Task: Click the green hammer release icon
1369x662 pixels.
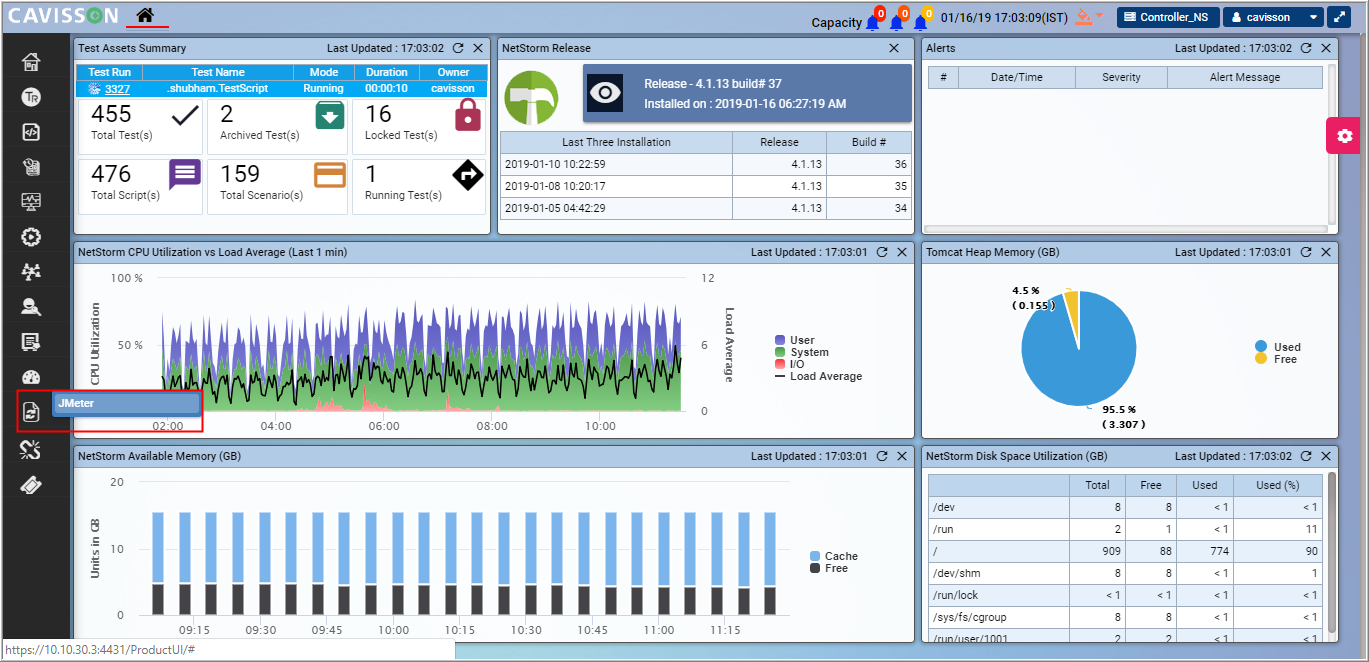Action: point(530,97)
